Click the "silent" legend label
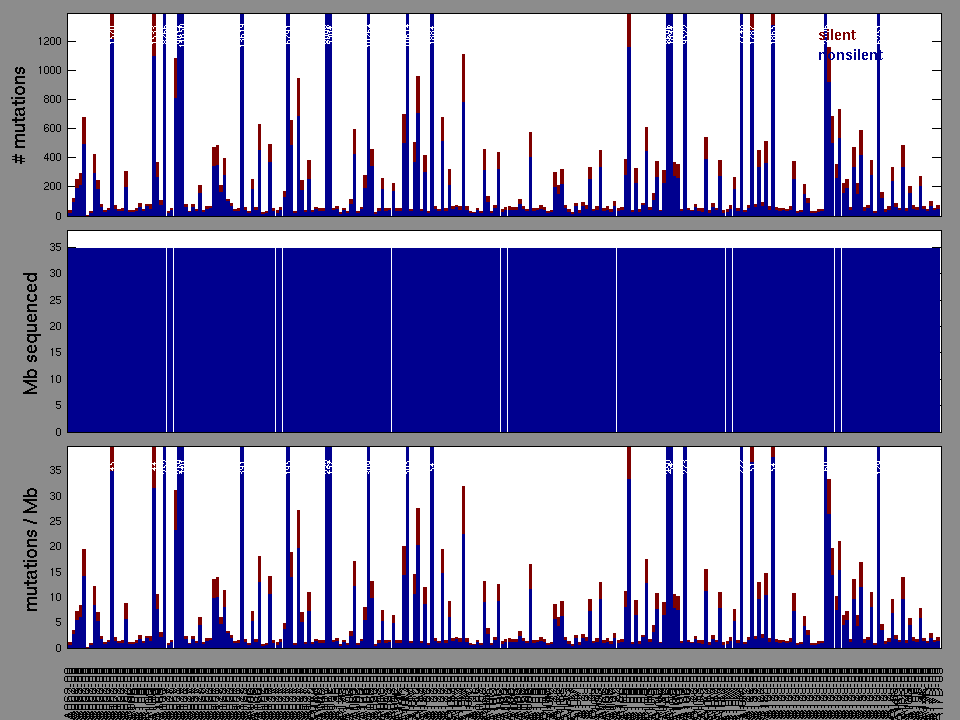This screenshot has height=720, width=960. [837, 35]
